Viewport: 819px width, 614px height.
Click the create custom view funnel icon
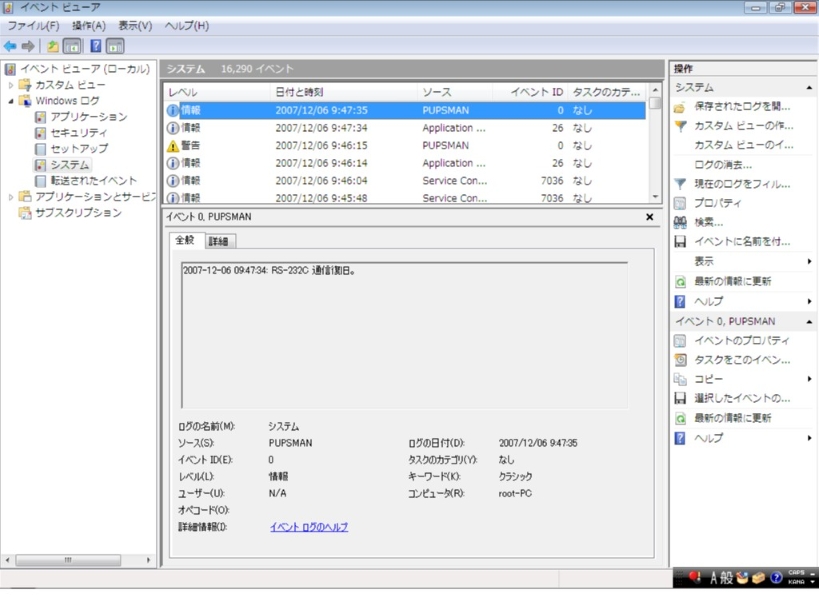pyautogui.click(x=680, y=126)
